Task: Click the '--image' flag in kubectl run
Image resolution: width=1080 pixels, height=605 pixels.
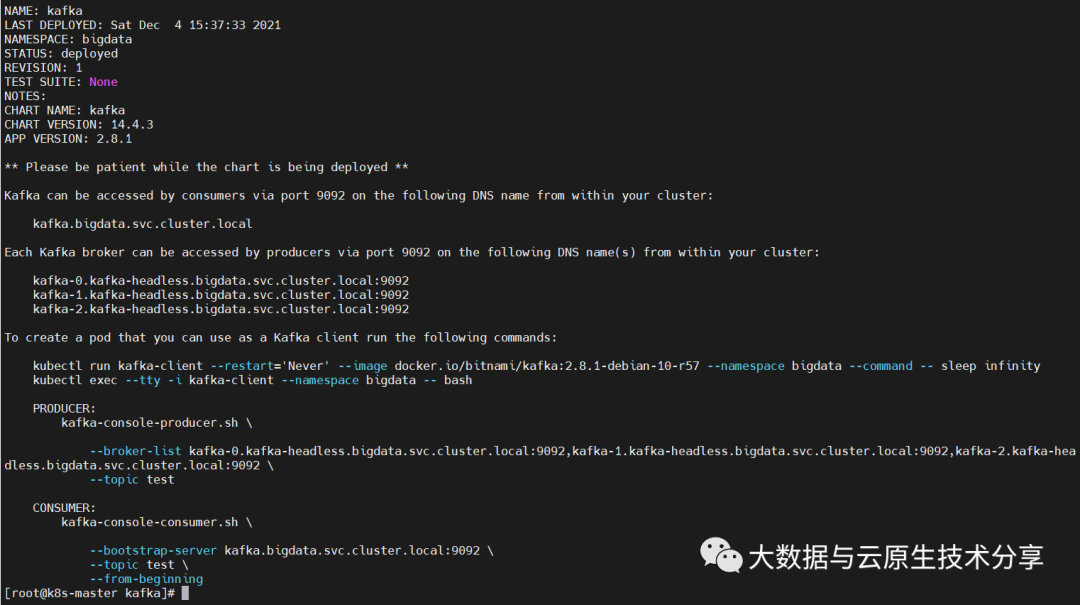Action: coord(362,366)
